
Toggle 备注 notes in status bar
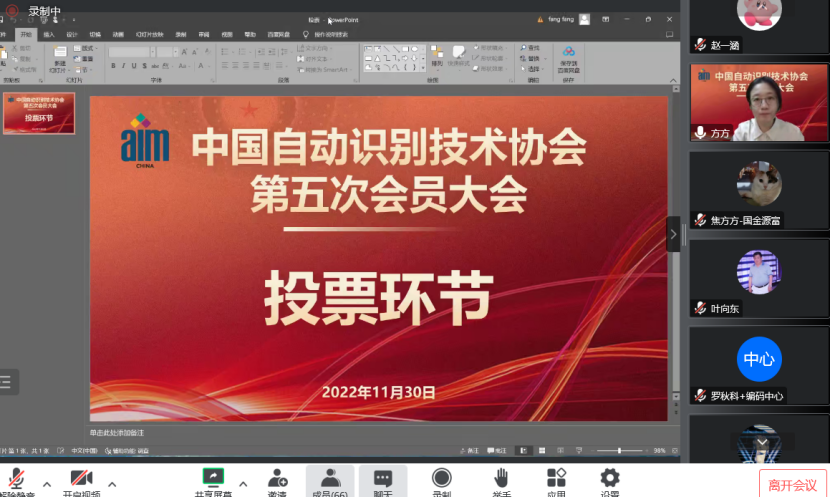click(470, 450)
